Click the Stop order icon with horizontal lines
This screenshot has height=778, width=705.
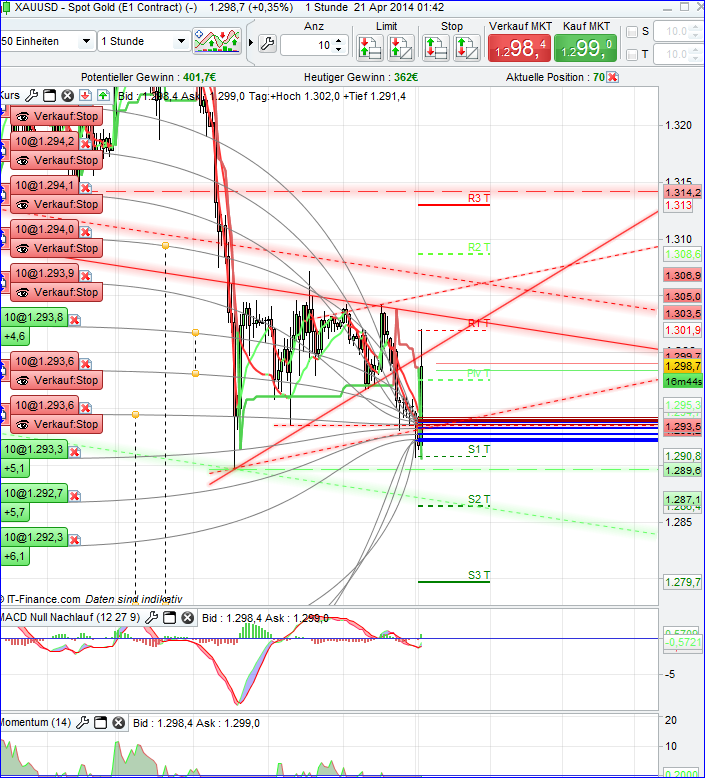436,48
